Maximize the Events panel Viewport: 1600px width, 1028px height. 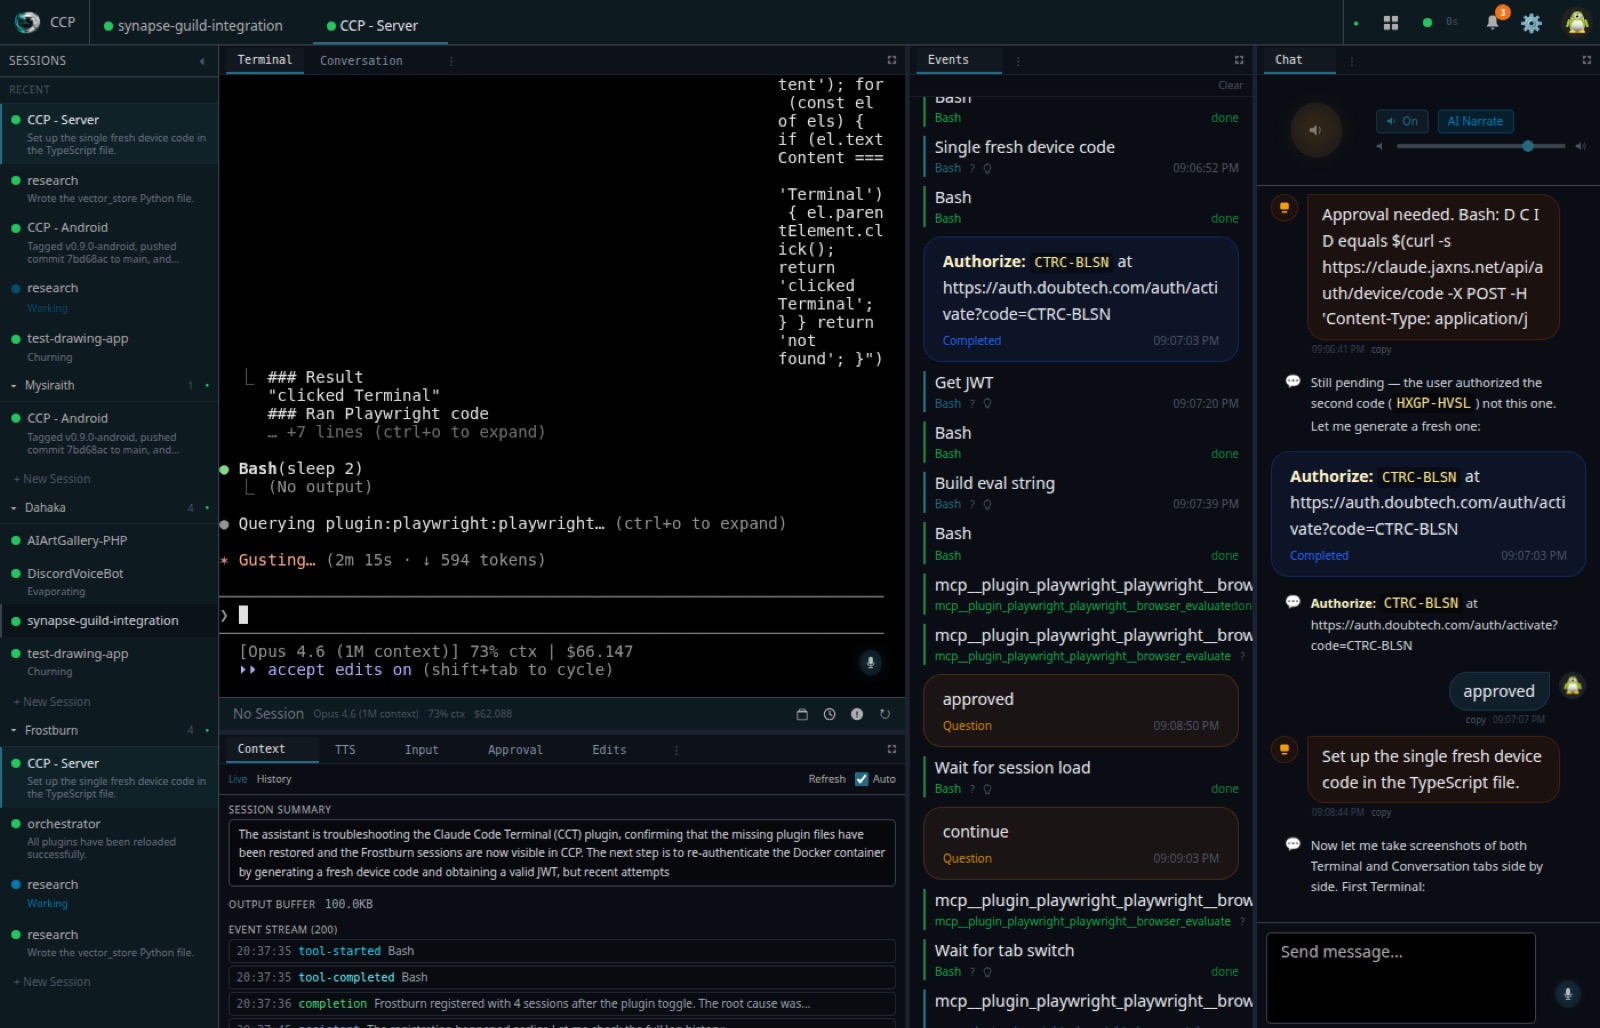coord(1238,60)
